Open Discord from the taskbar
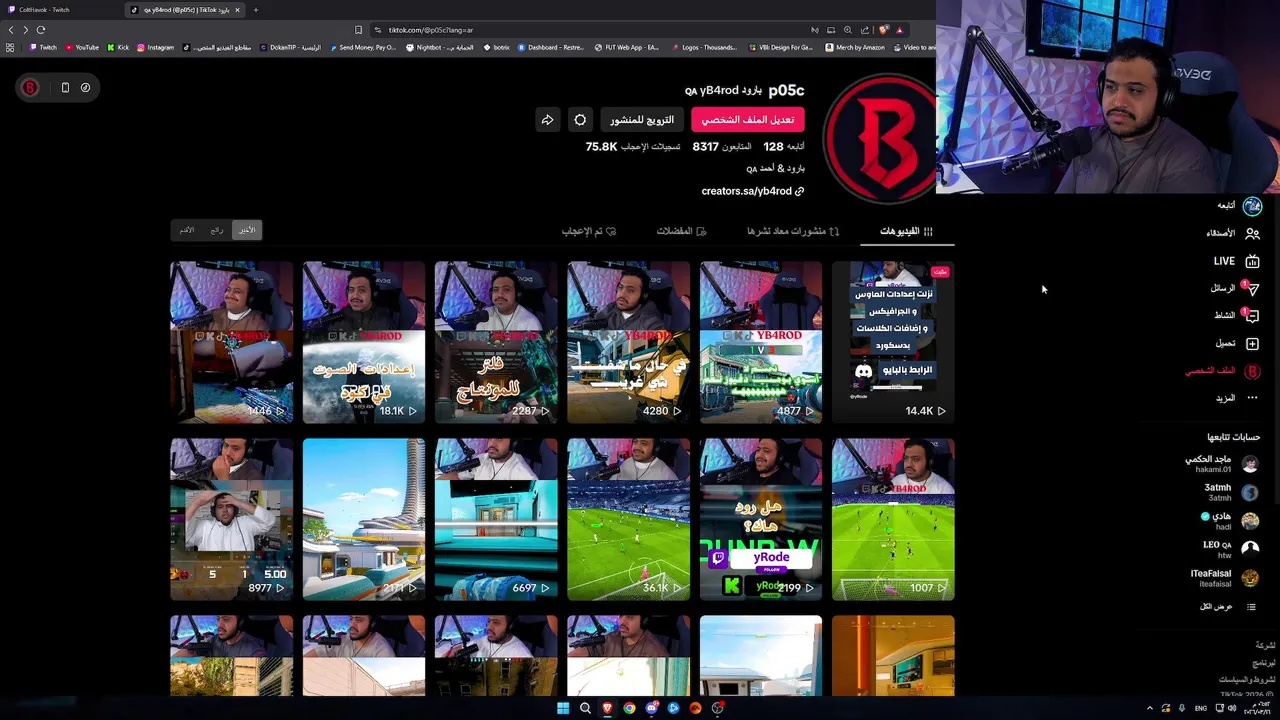This screenshot has width=1280, height=720. click(x=651, y=708)
